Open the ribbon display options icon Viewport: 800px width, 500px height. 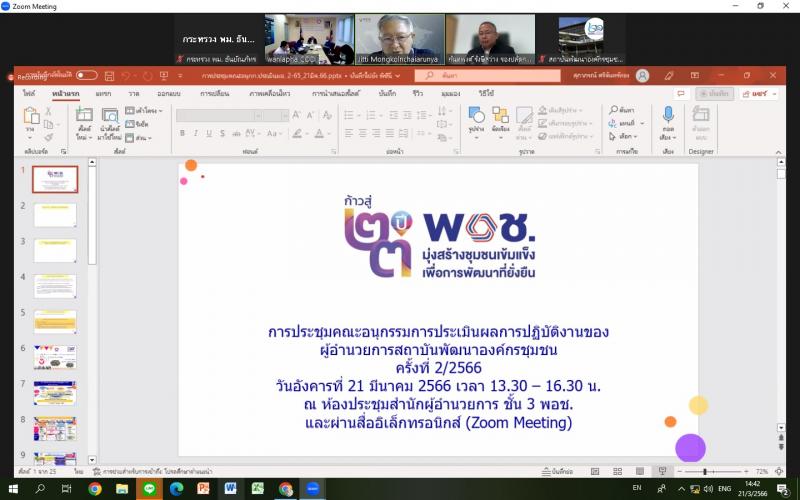pos(695,76)
